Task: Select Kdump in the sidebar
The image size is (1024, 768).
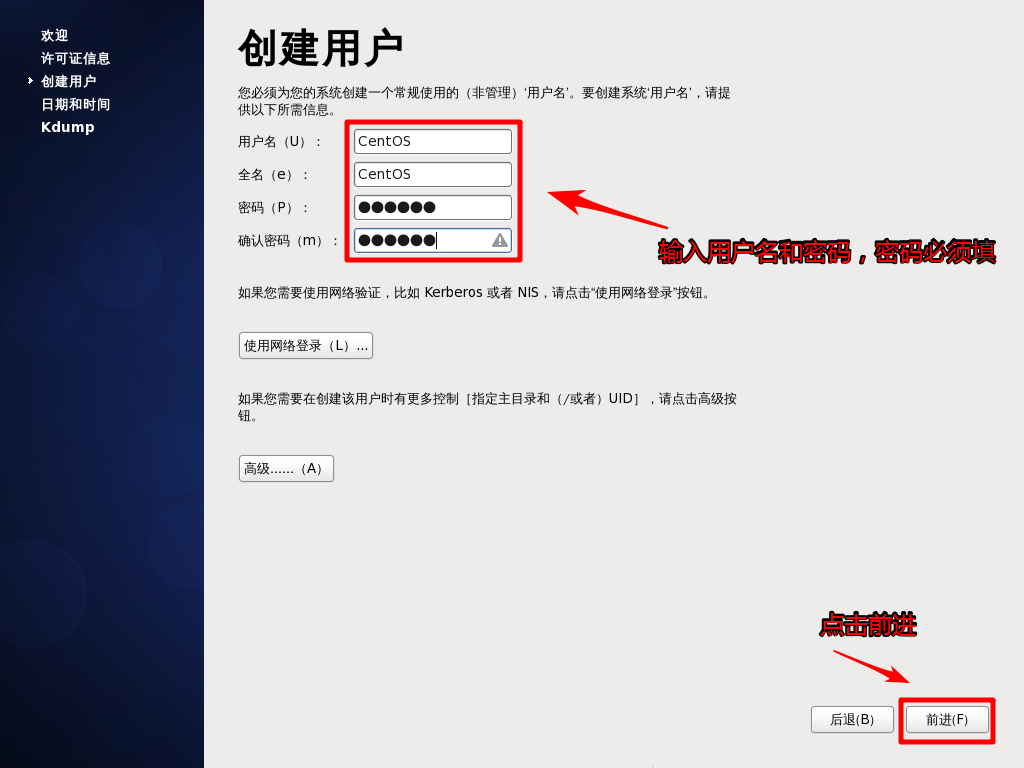Action: [x=67, y=127]
